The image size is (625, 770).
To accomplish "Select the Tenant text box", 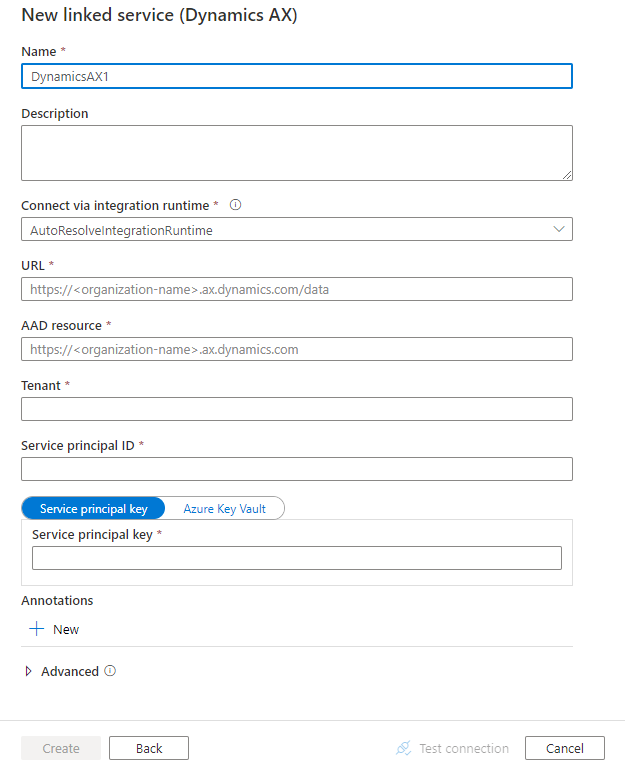I will coord(296,409).
